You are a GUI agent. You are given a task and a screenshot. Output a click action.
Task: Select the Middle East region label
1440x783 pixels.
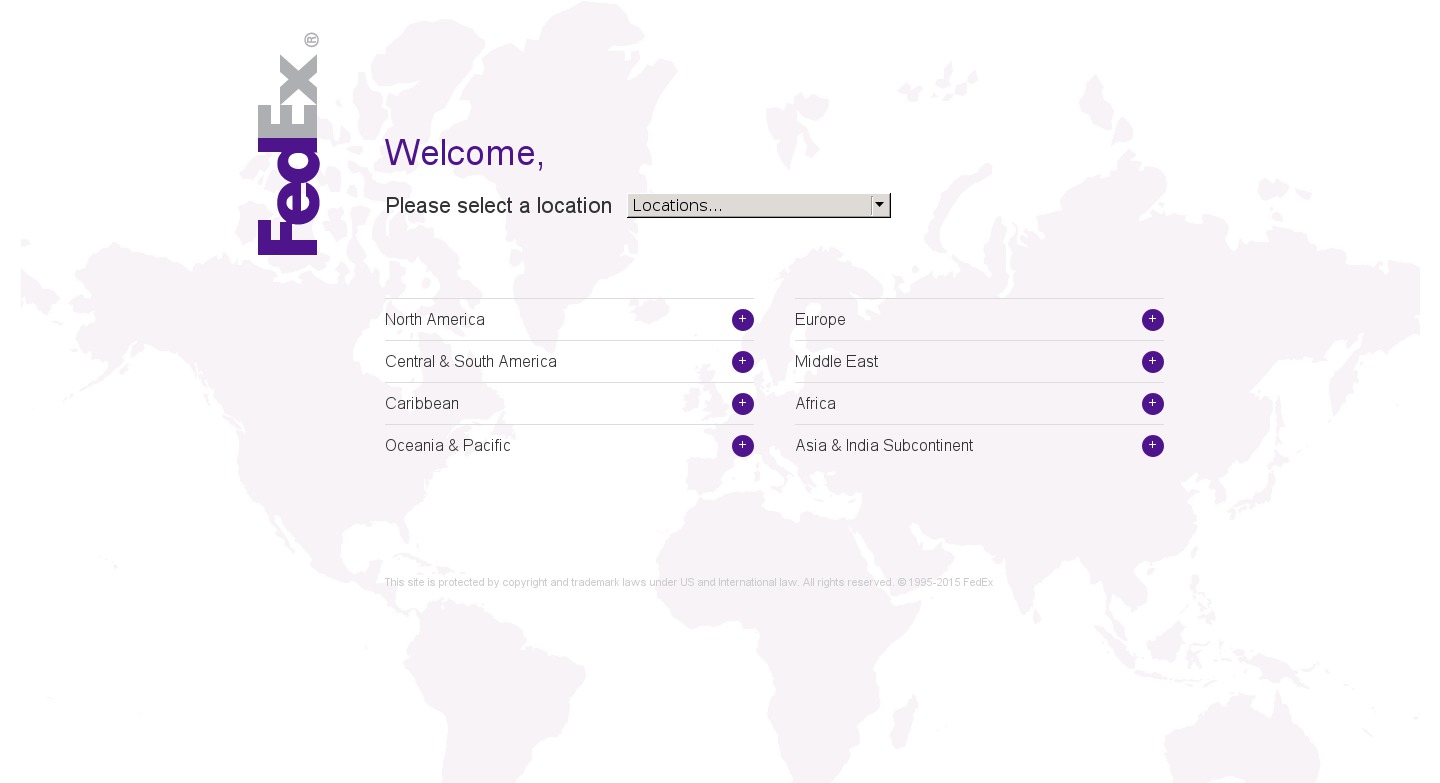[836, 362]
